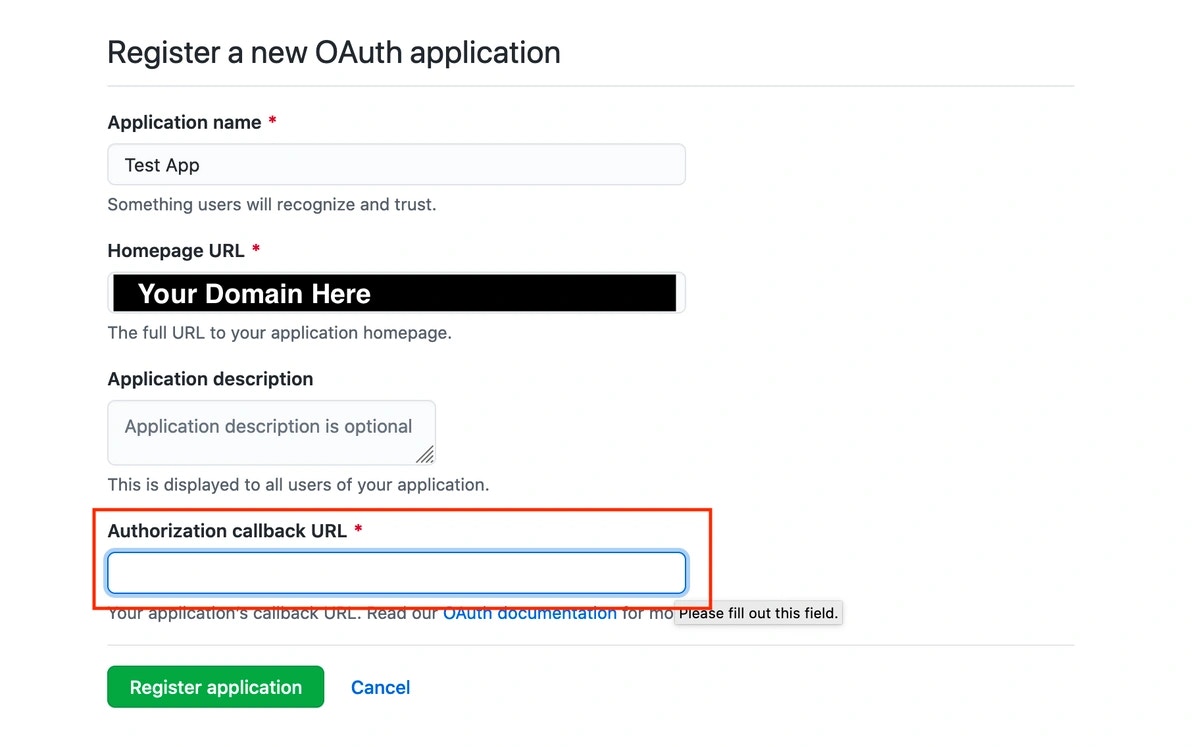
Task: Click the placeholder text 'Application description is optional'
Action: coord(269,426)
